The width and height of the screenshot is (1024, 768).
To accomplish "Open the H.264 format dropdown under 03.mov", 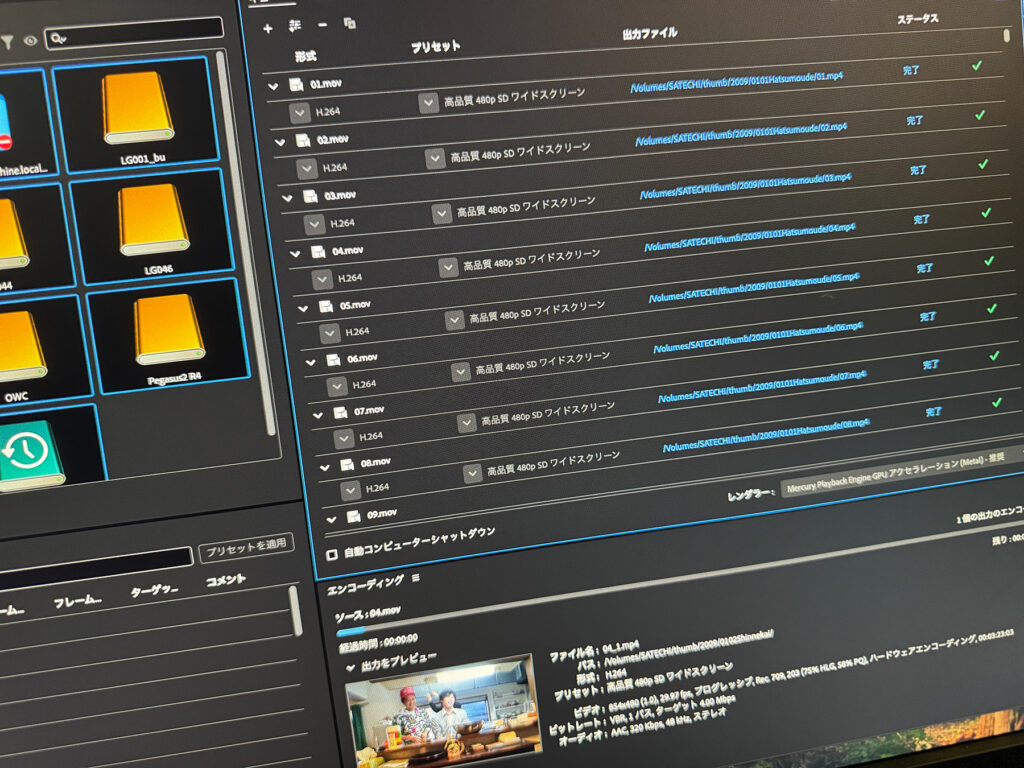I will pyautogui.click(x=313, y=225).
